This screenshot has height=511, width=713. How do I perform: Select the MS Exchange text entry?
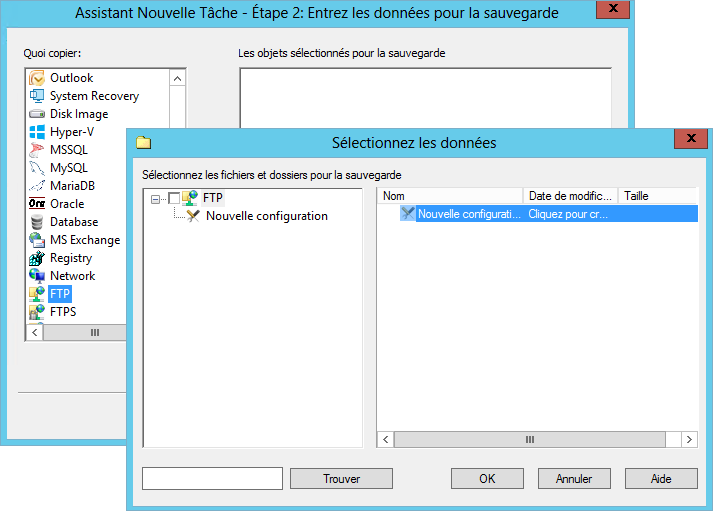(x=85, y=240)
